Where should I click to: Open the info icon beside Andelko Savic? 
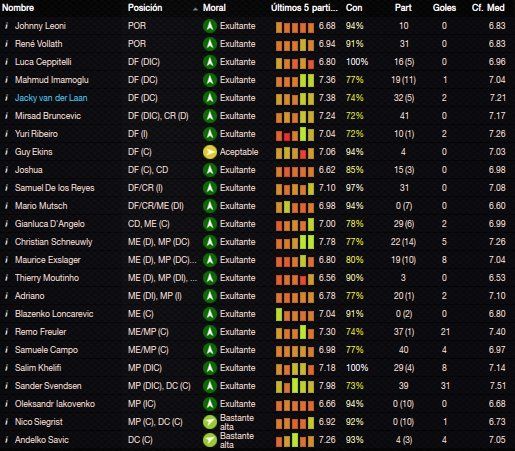pos(6,440)
